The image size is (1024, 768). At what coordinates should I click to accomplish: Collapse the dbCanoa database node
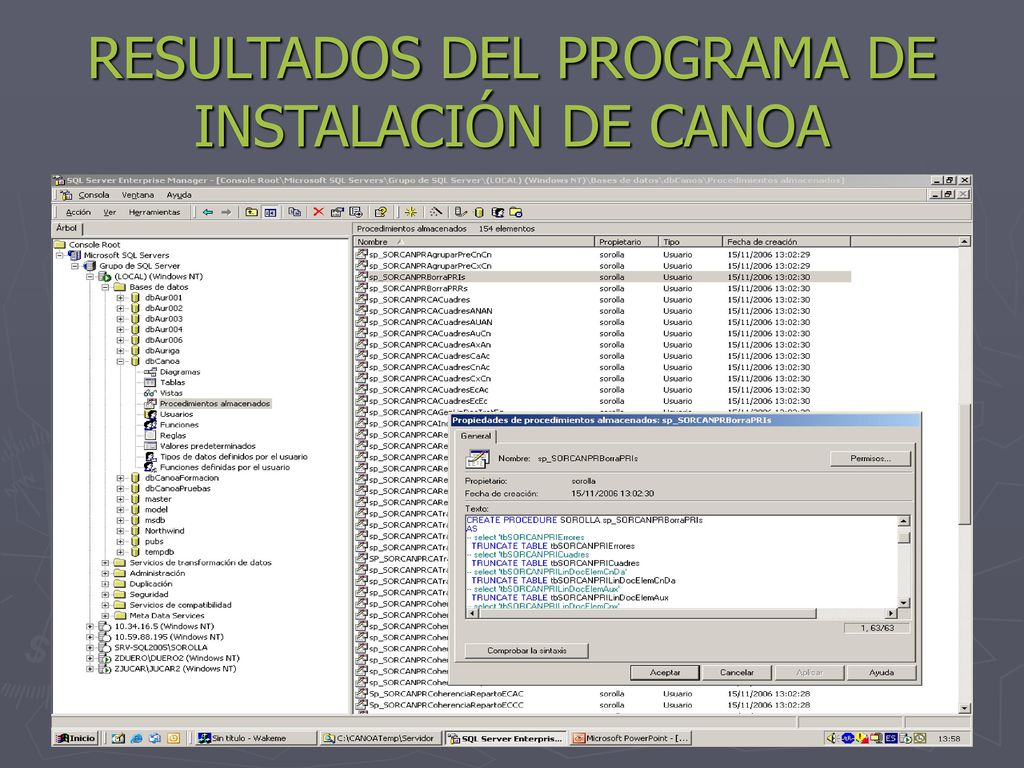[x=120, y=361]
